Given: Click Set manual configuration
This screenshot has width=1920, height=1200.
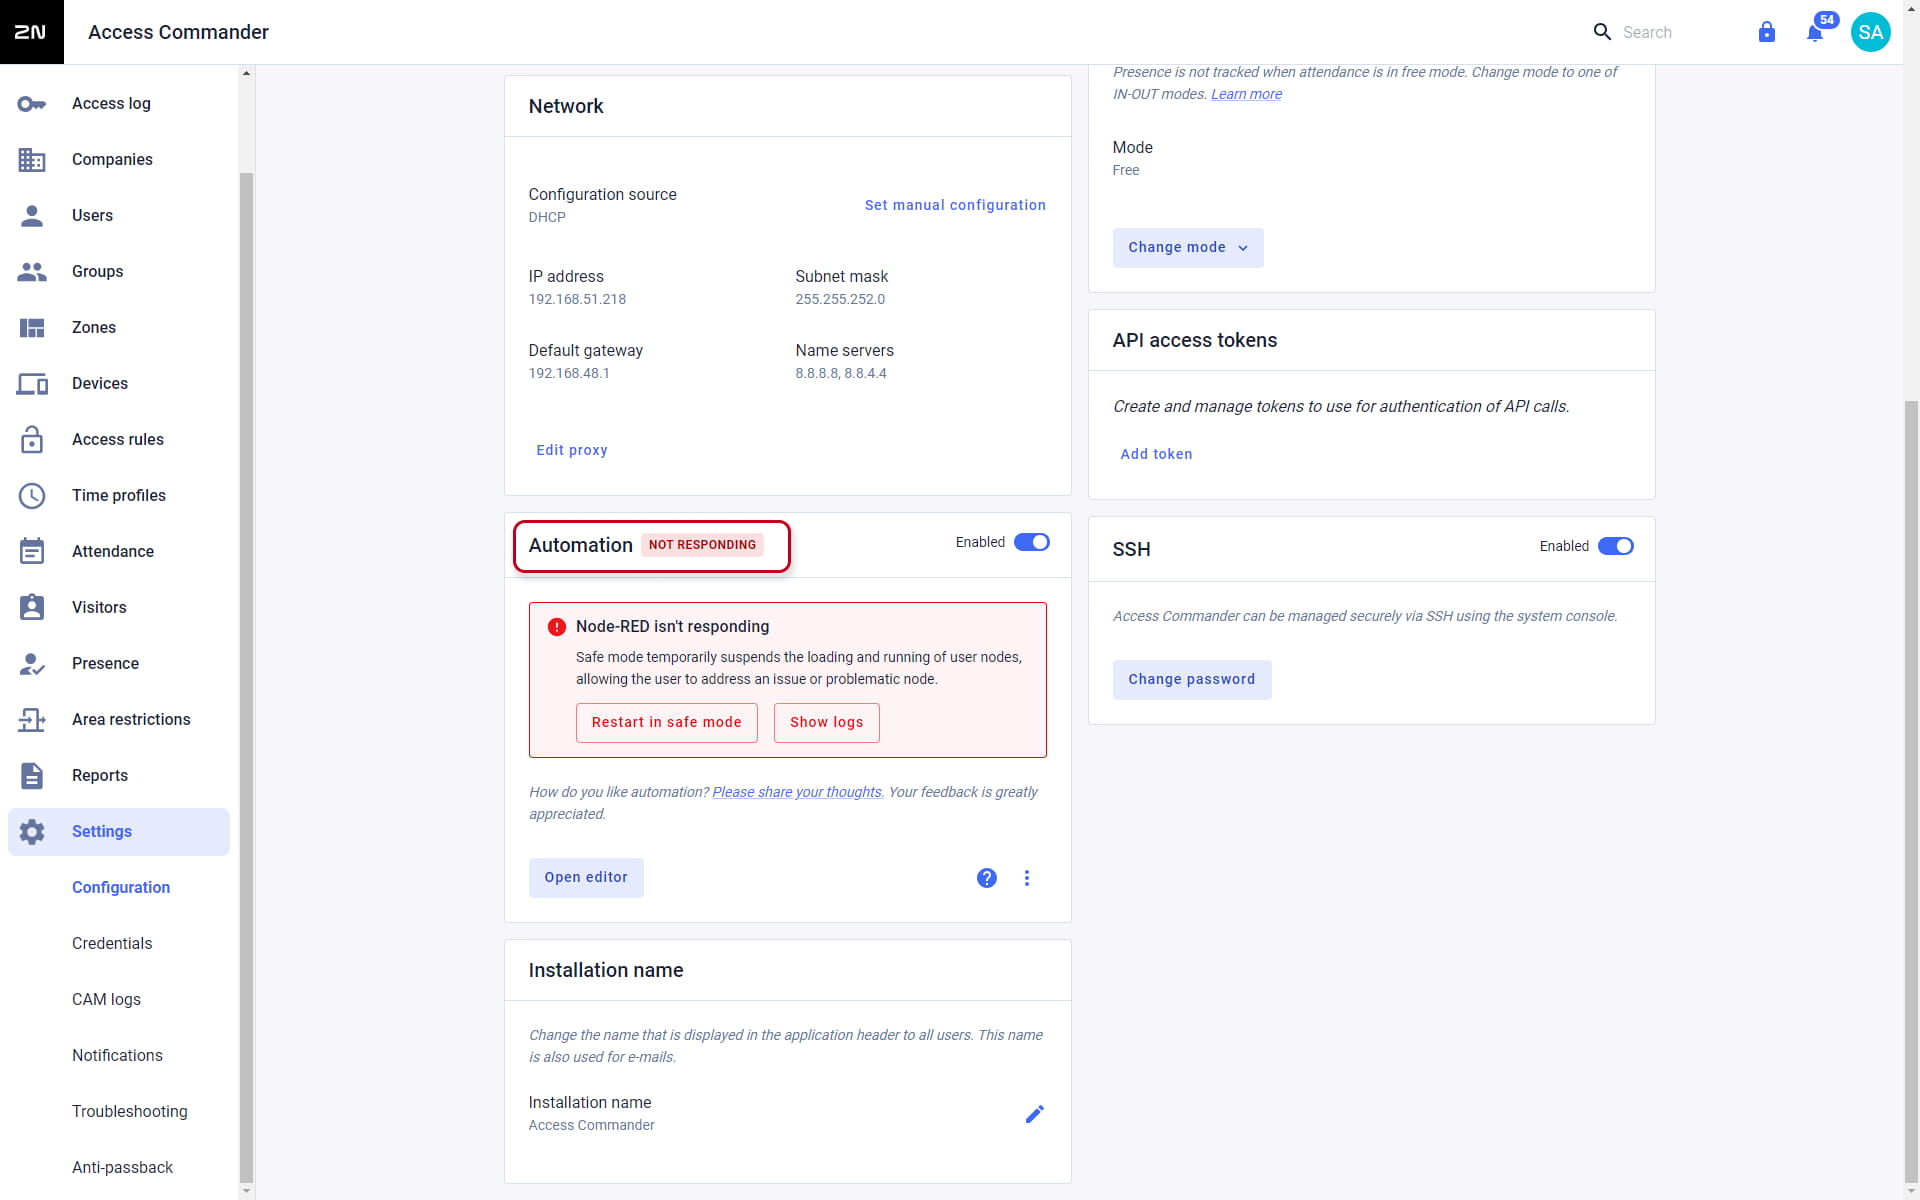Looking at the screenshot, I should [x=955, y=205].
